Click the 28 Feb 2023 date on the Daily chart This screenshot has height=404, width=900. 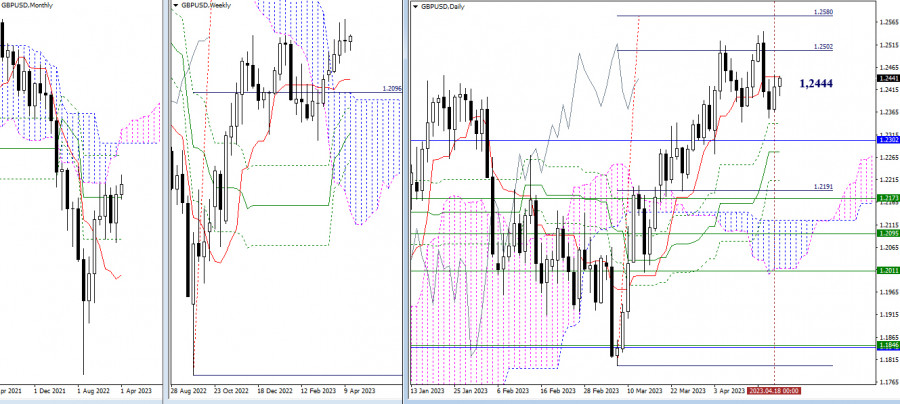click(604, 390)
